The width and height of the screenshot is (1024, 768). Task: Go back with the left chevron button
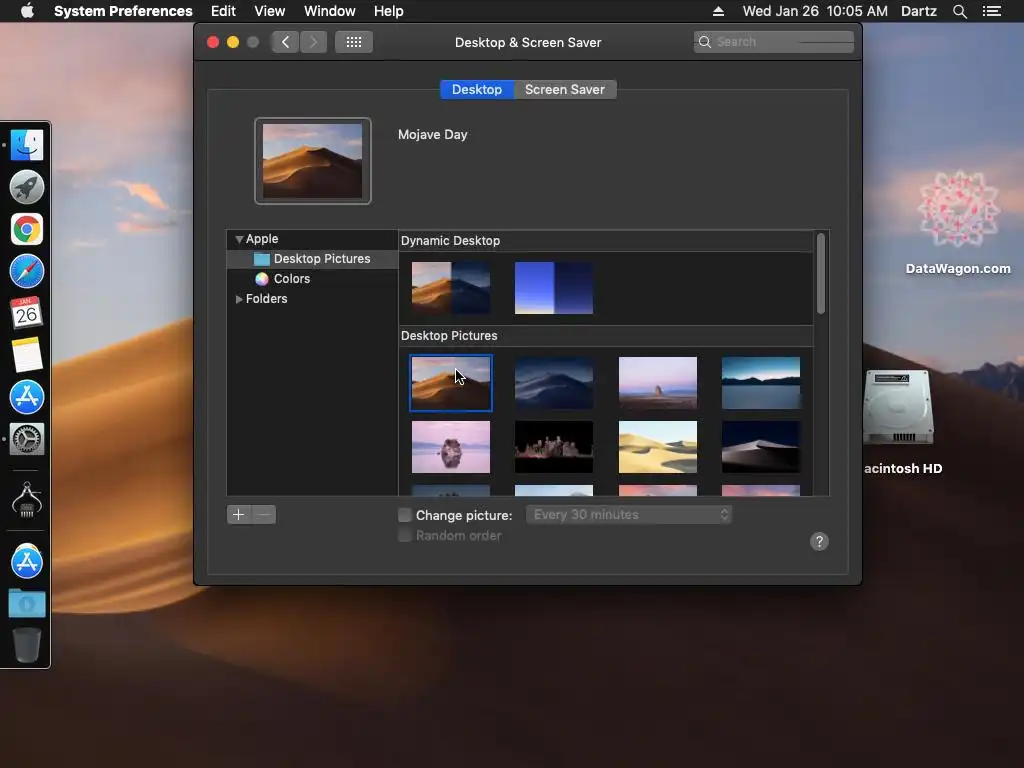tap(285, 42)
